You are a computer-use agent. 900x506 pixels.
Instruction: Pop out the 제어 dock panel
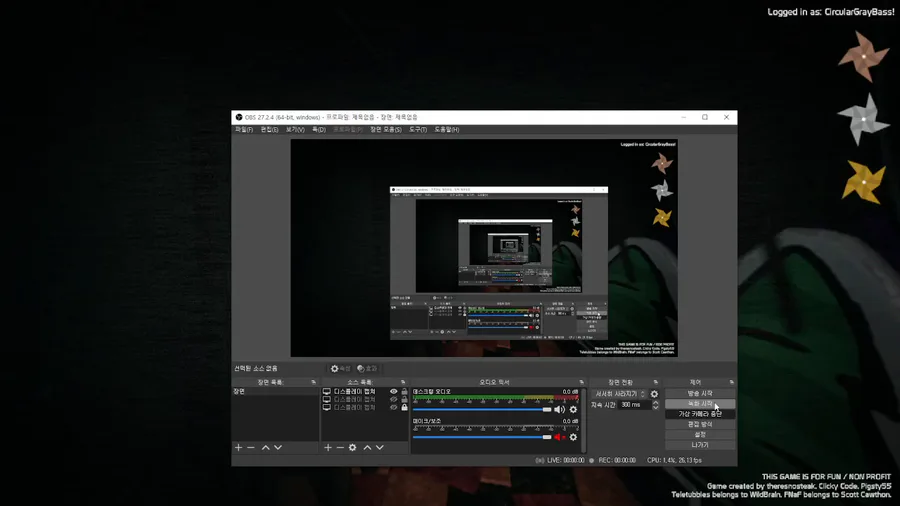point(731,382)
